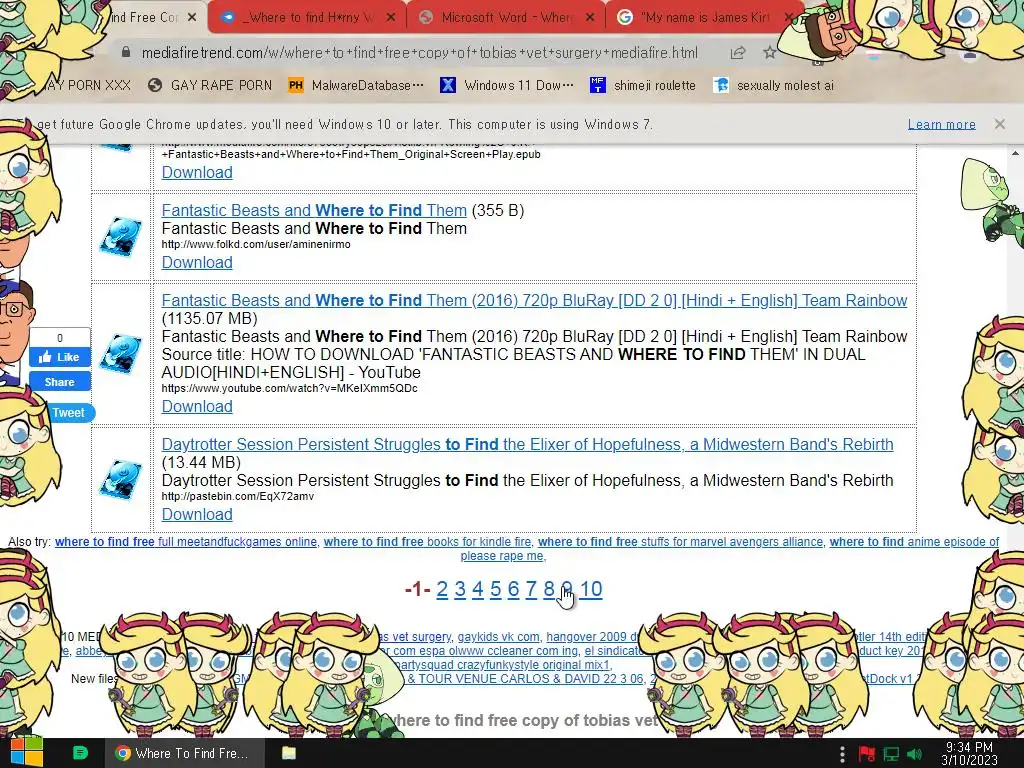Click the URL address bar
The height and width of the screenshot is (768, 1024).
click(x=419, y=53)
